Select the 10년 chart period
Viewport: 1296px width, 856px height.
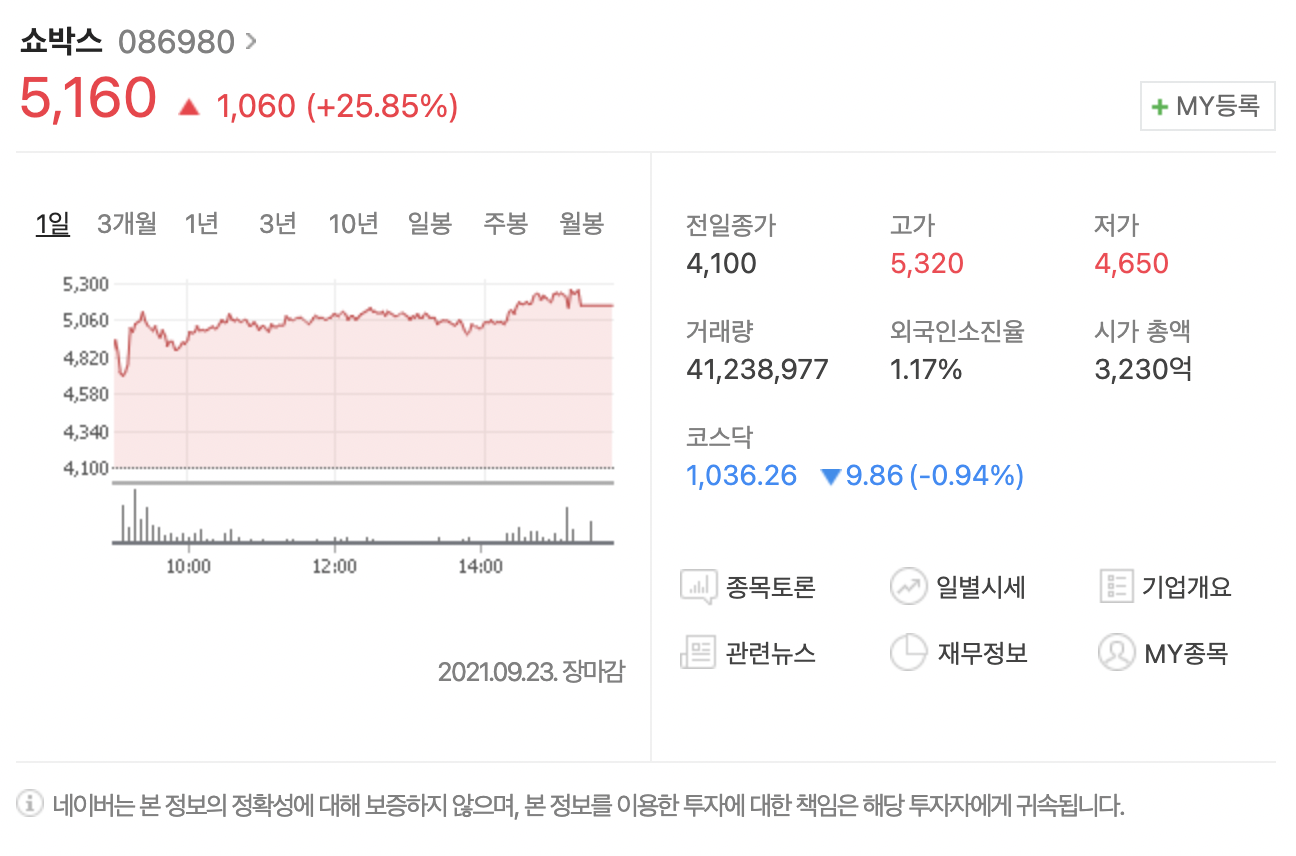pos(353,224)
